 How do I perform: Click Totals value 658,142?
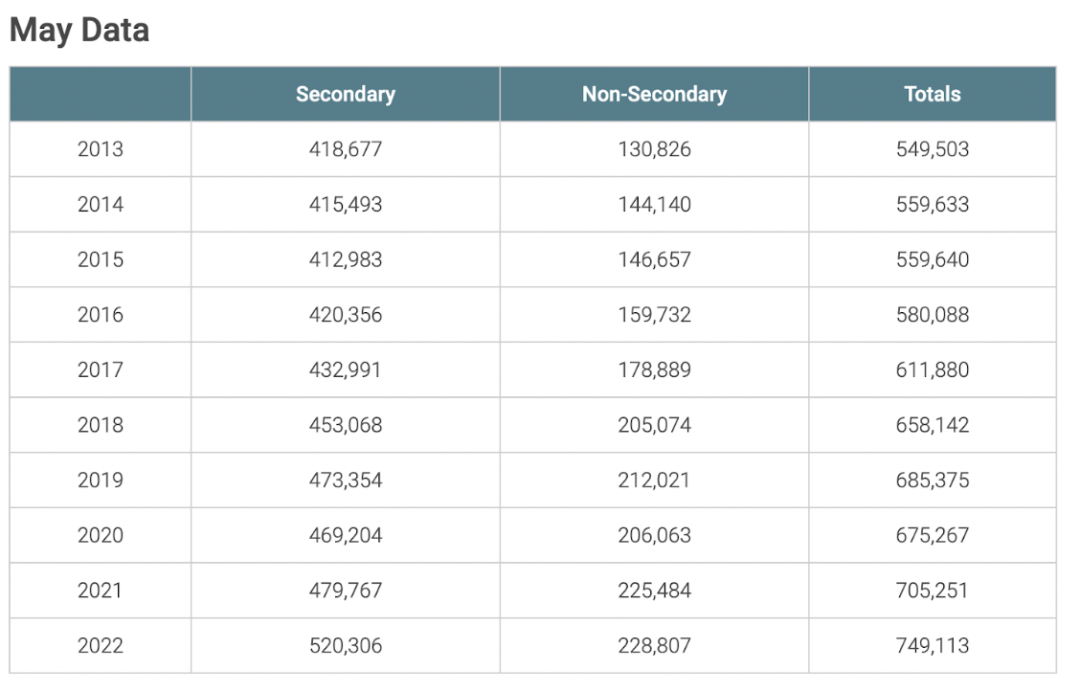(932, 425)
